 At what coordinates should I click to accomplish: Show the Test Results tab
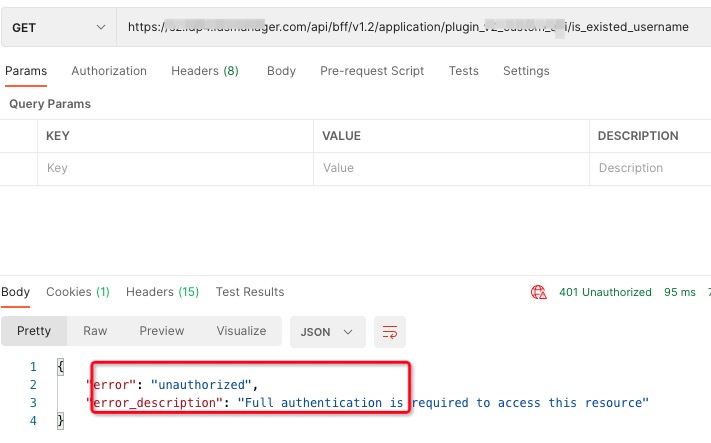[x=250, y=292]
